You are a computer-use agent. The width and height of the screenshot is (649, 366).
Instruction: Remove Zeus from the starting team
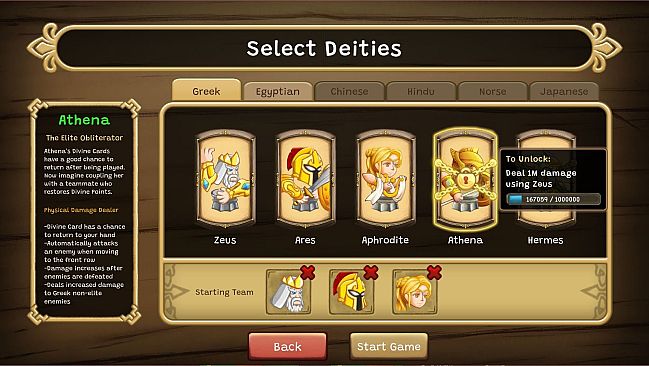[x=308, y=272]
